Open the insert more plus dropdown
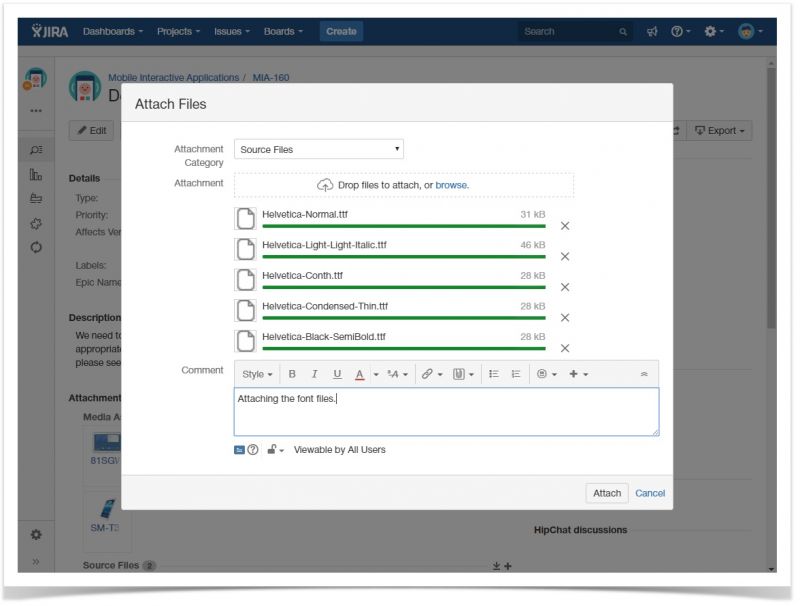Image resolution: width=800 pixels, height=606 pixels. (579, 374)
